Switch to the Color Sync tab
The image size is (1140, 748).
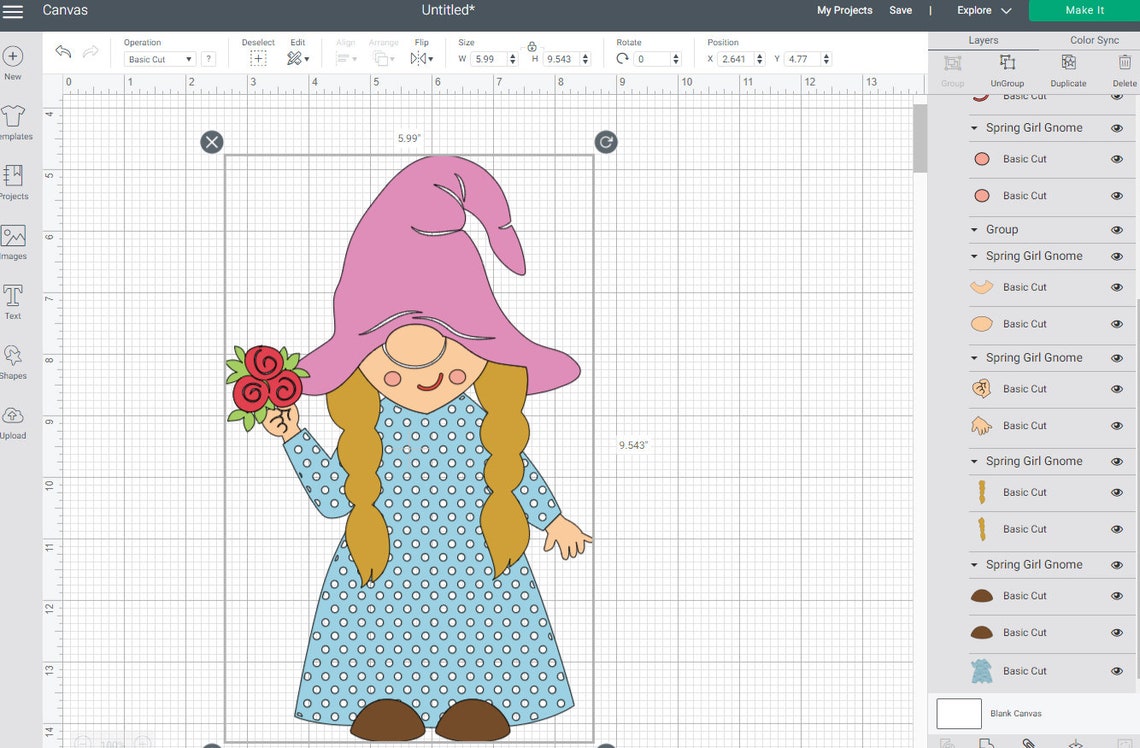pos(1094,39)
